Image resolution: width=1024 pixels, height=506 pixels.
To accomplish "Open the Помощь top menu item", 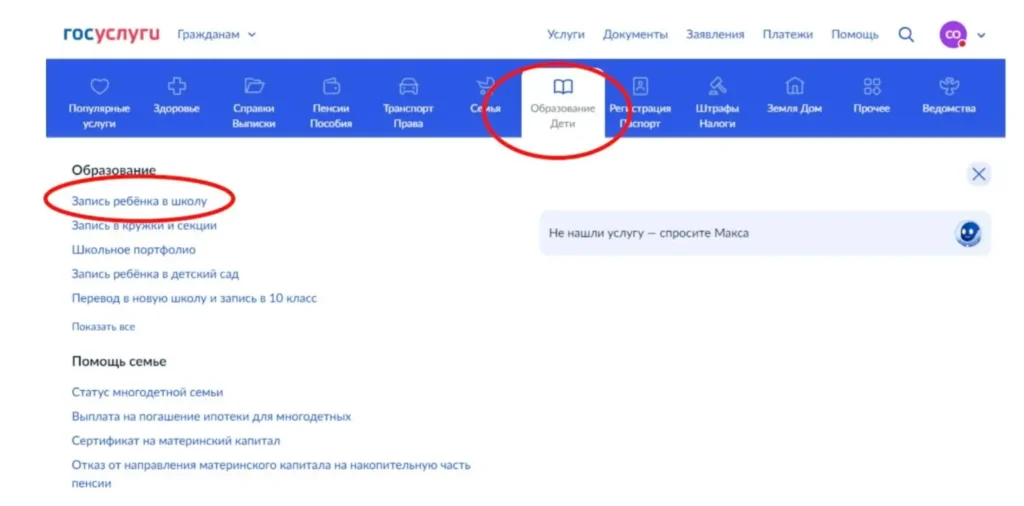I will click(x=854, y=35).
